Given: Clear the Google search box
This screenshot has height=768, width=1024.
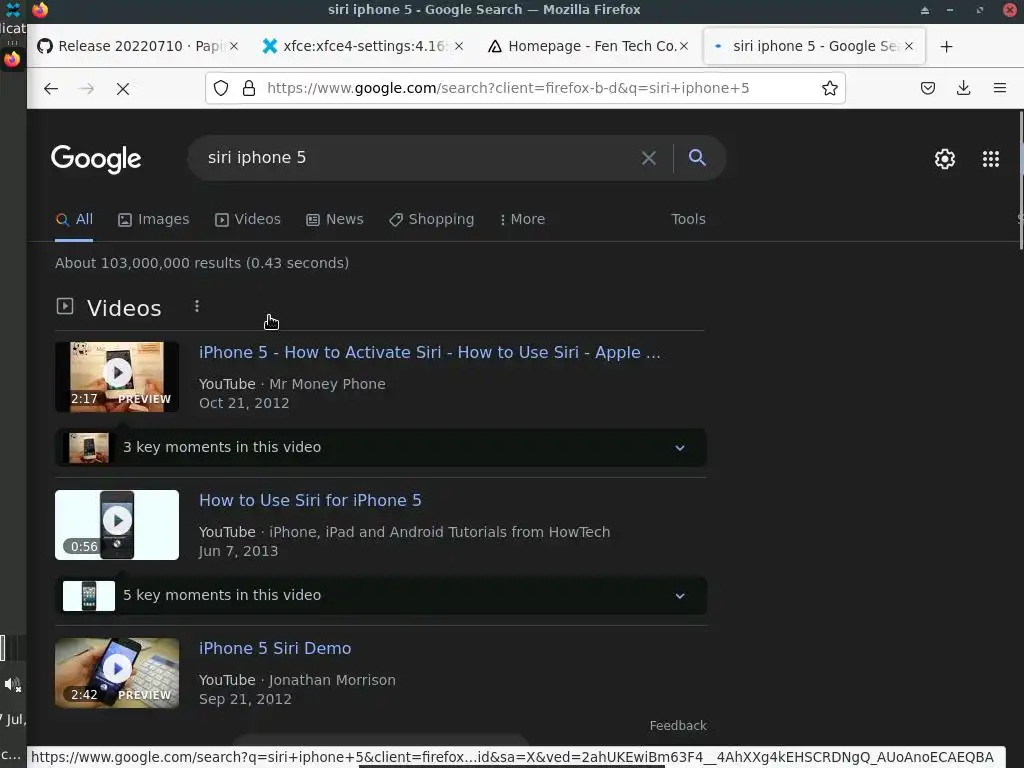Looking at the screenshot, I should pos(648,158).
